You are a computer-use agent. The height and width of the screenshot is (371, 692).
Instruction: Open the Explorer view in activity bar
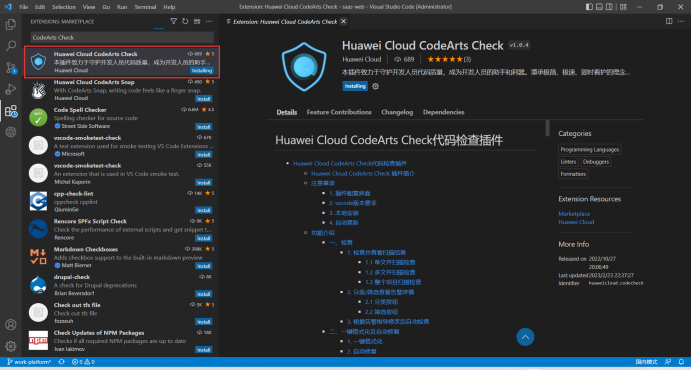11,24
